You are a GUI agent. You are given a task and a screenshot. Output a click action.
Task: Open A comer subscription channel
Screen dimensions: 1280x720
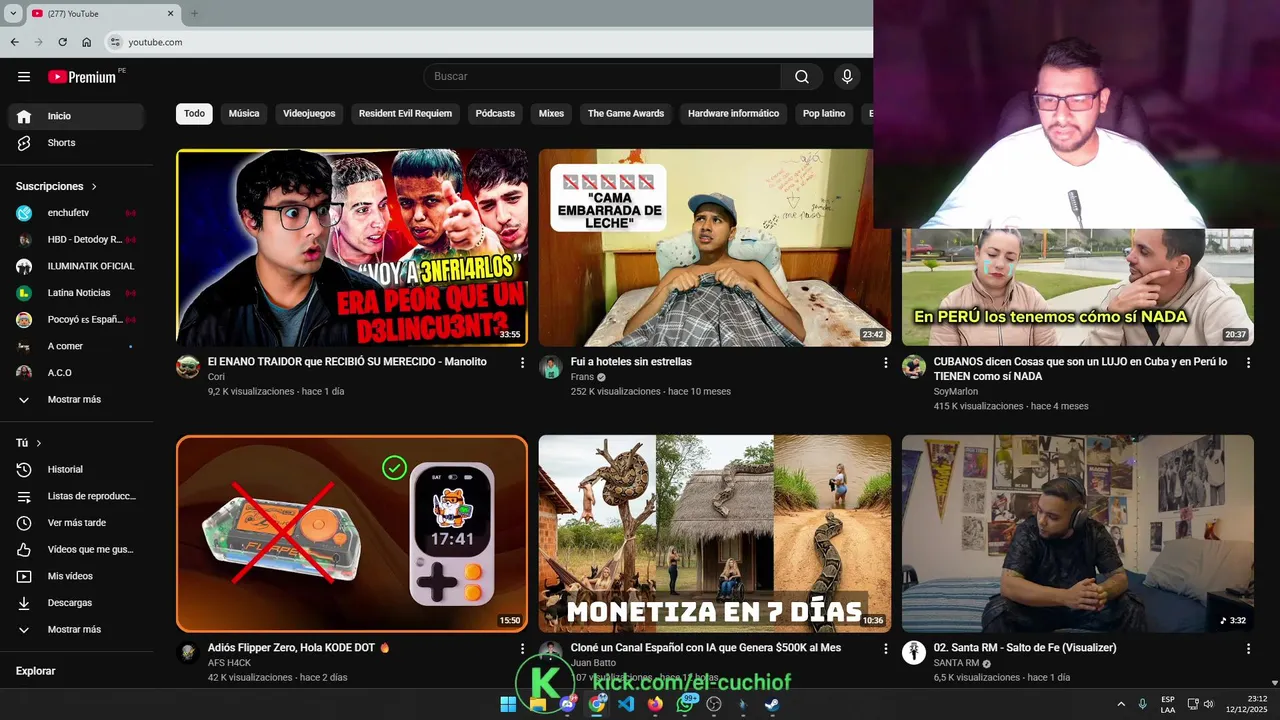[76, 346]
